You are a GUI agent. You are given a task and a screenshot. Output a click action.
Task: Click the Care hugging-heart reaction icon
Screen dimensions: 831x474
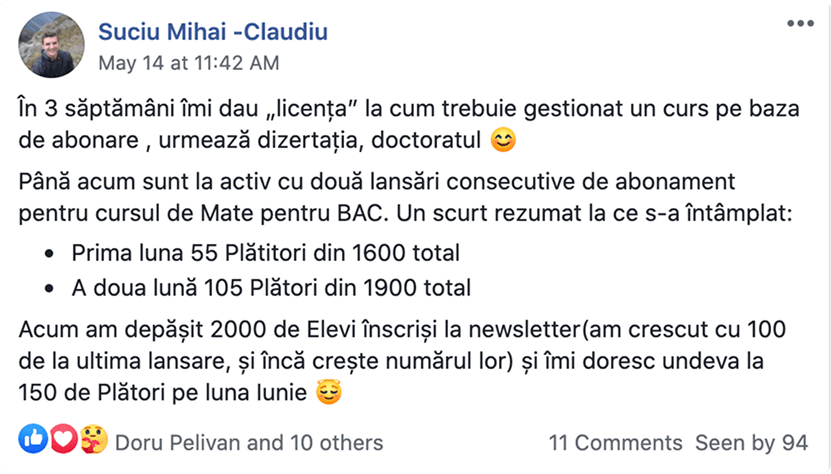[94, 439]
